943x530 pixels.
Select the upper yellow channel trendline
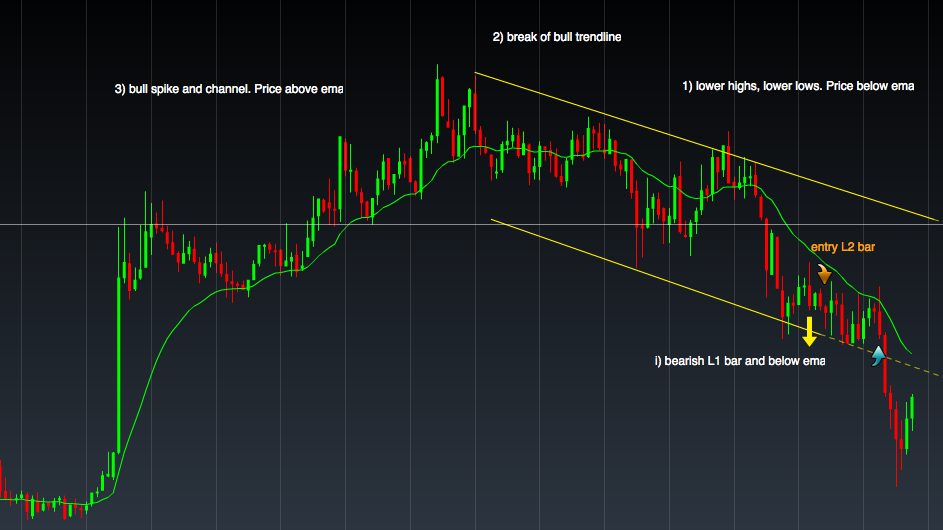point(707,147)
